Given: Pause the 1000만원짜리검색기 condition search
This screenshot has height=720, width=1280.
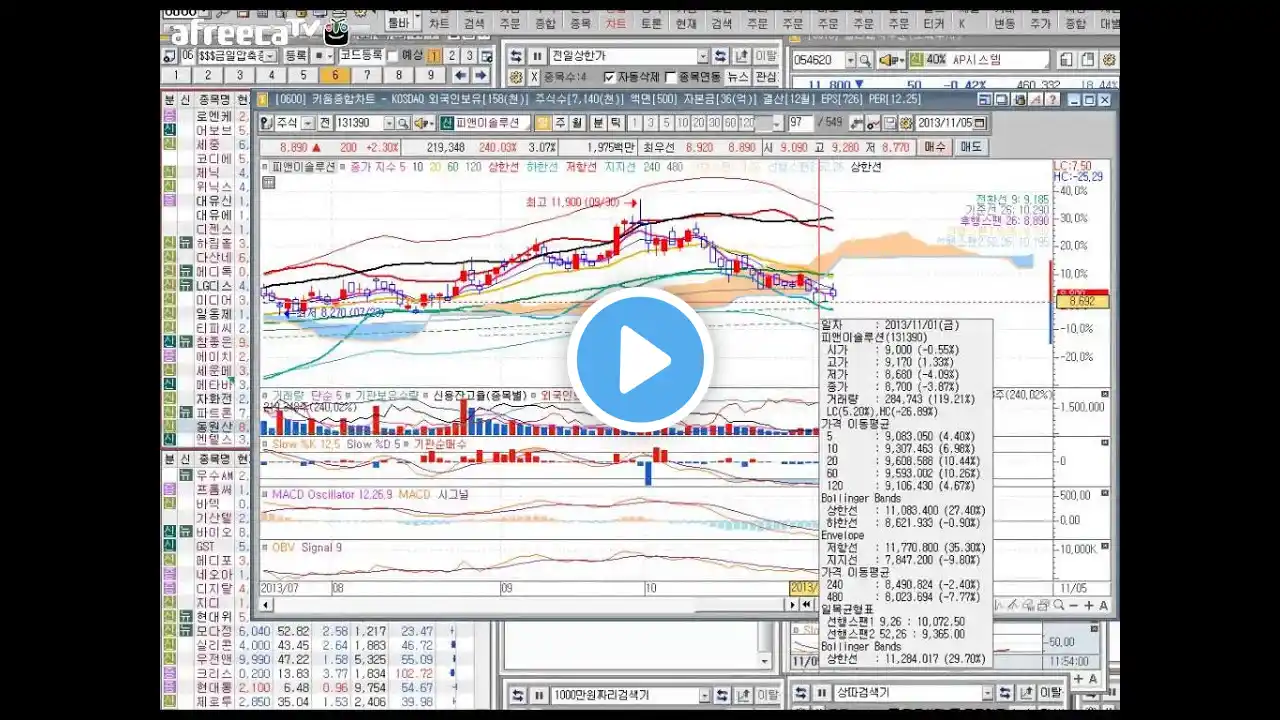Looking at the screenshot, I should pyautogui.click(x=539, y=695).
